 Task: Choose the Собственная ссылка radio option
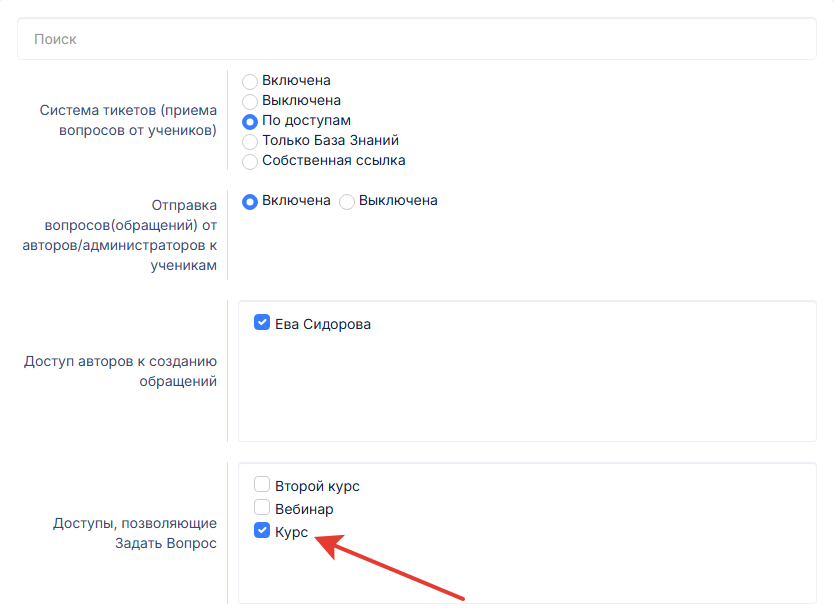[x=249, y=161]
